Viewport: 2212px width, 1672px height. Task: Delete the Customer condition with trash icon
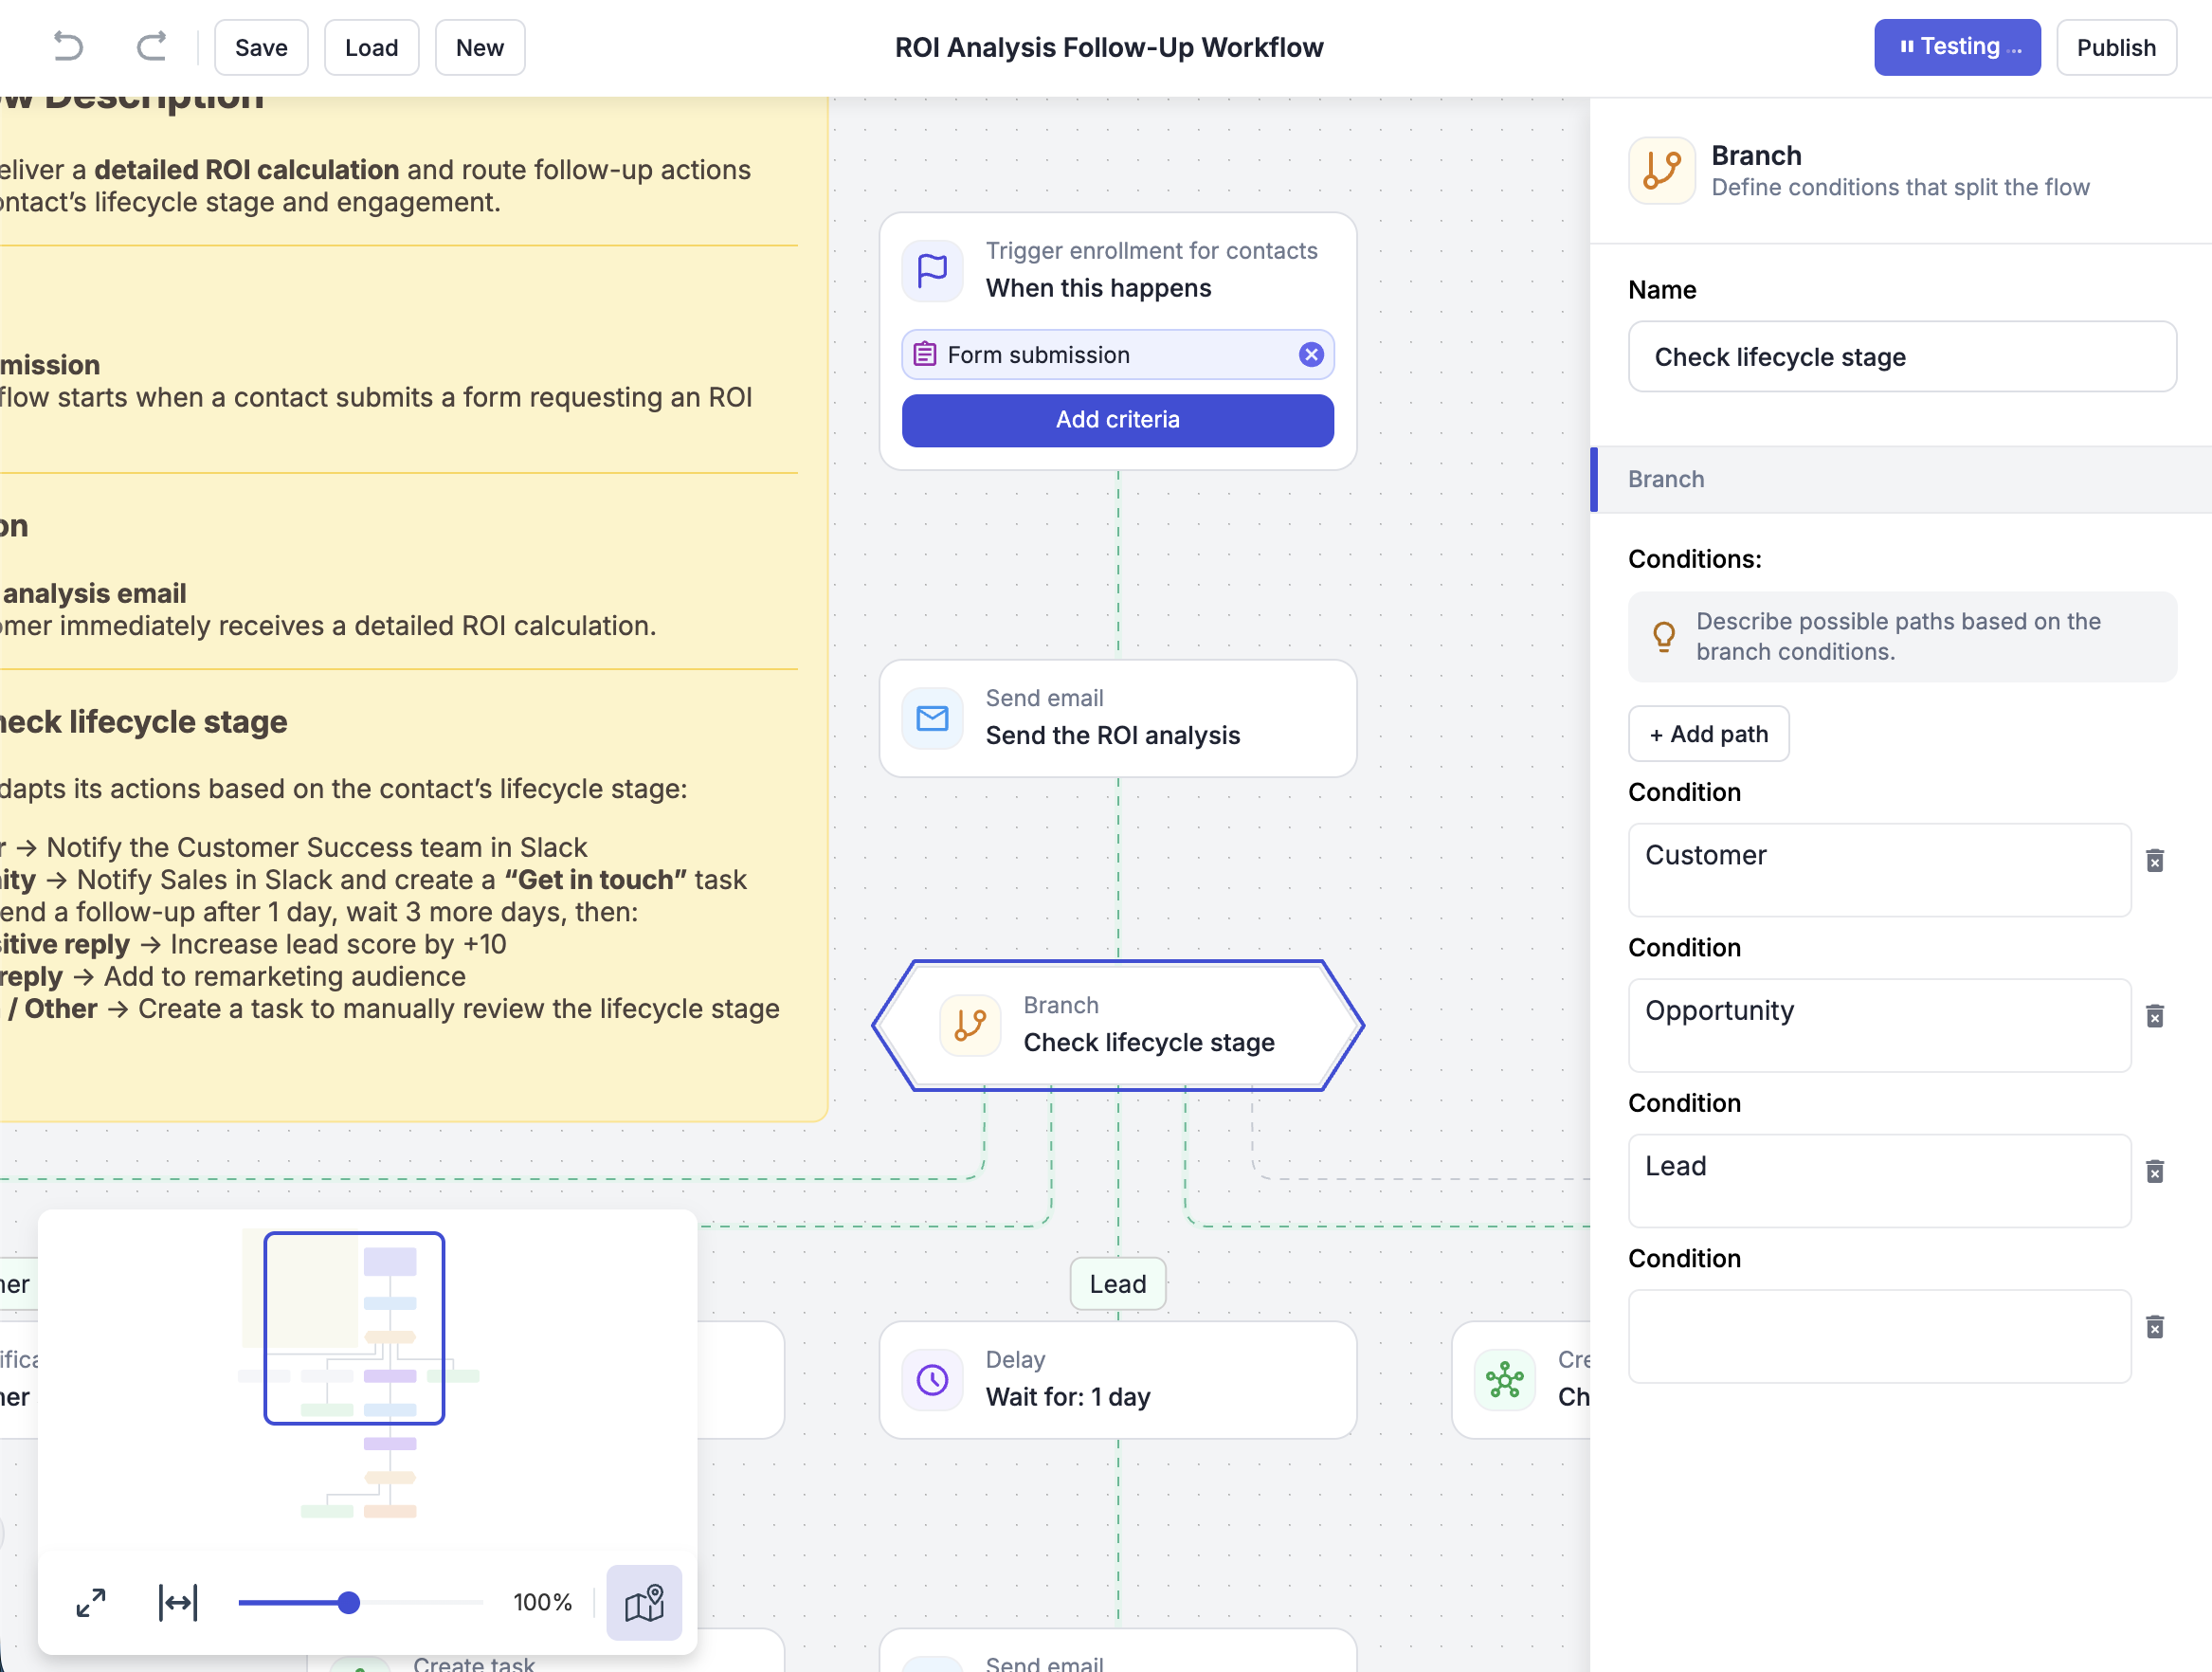[x=2156, y=861]
